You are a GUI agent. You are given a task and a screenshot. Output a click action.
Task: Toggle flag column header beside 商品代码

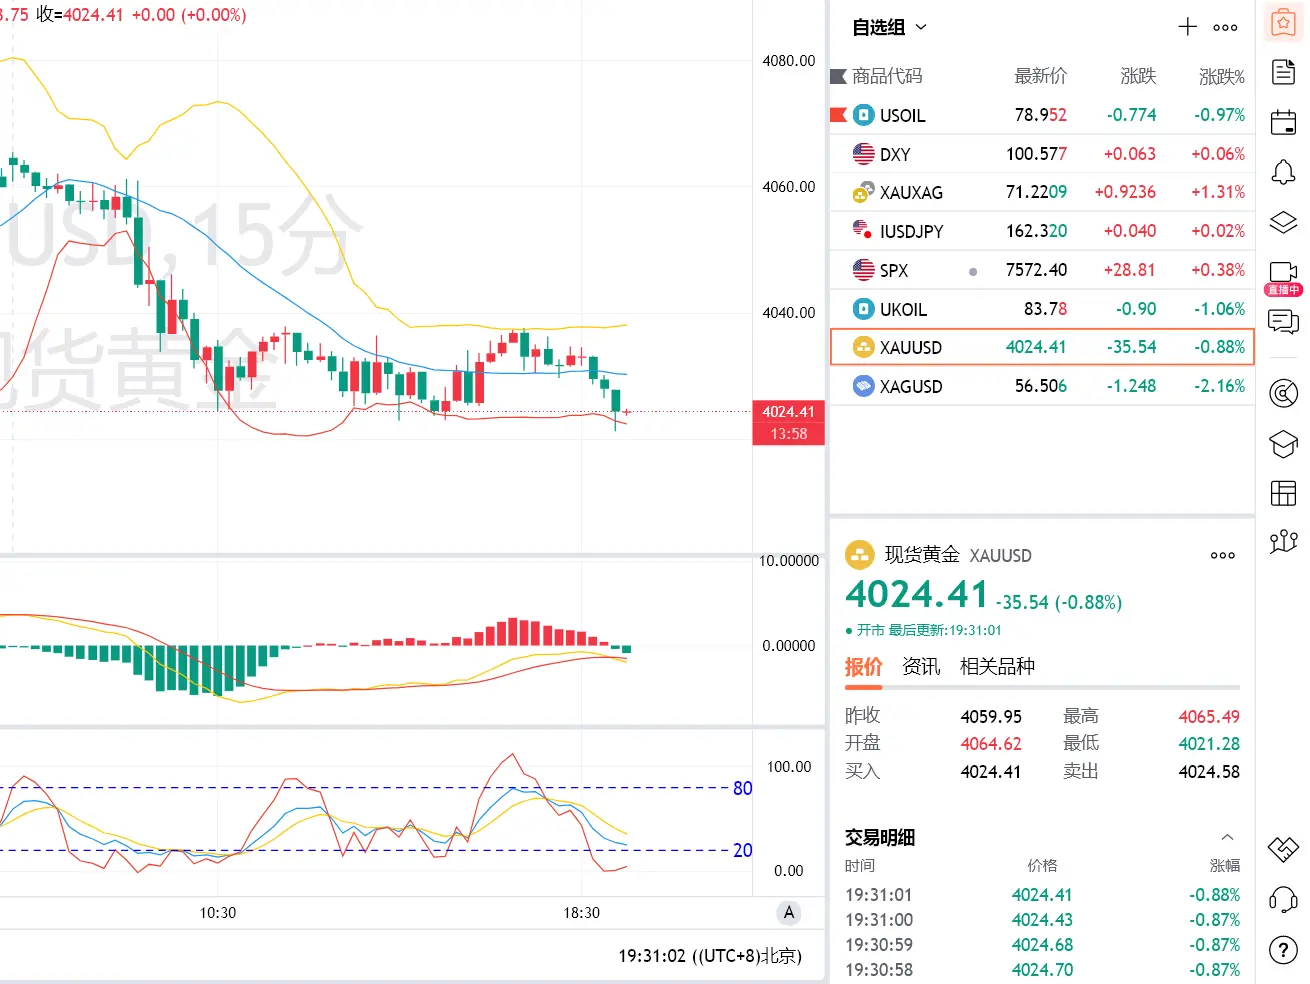tap(839, 76)
